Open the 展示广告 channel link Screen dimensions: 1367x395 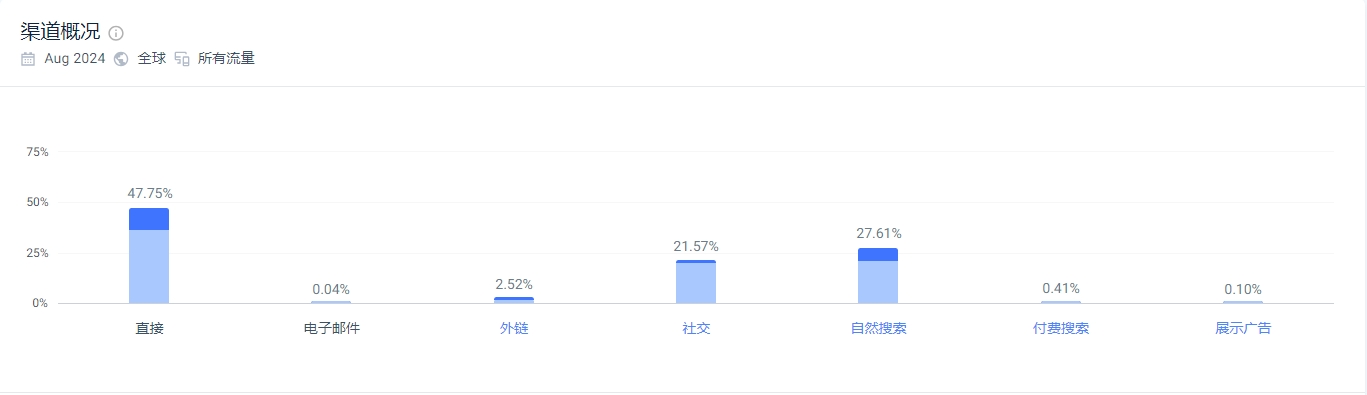point(1243,328)
